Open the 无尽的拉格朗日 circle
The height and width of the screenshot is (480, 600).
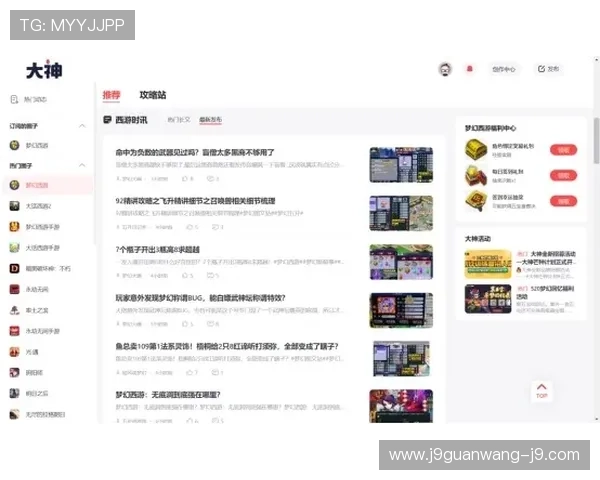click(x=37, y=414)
